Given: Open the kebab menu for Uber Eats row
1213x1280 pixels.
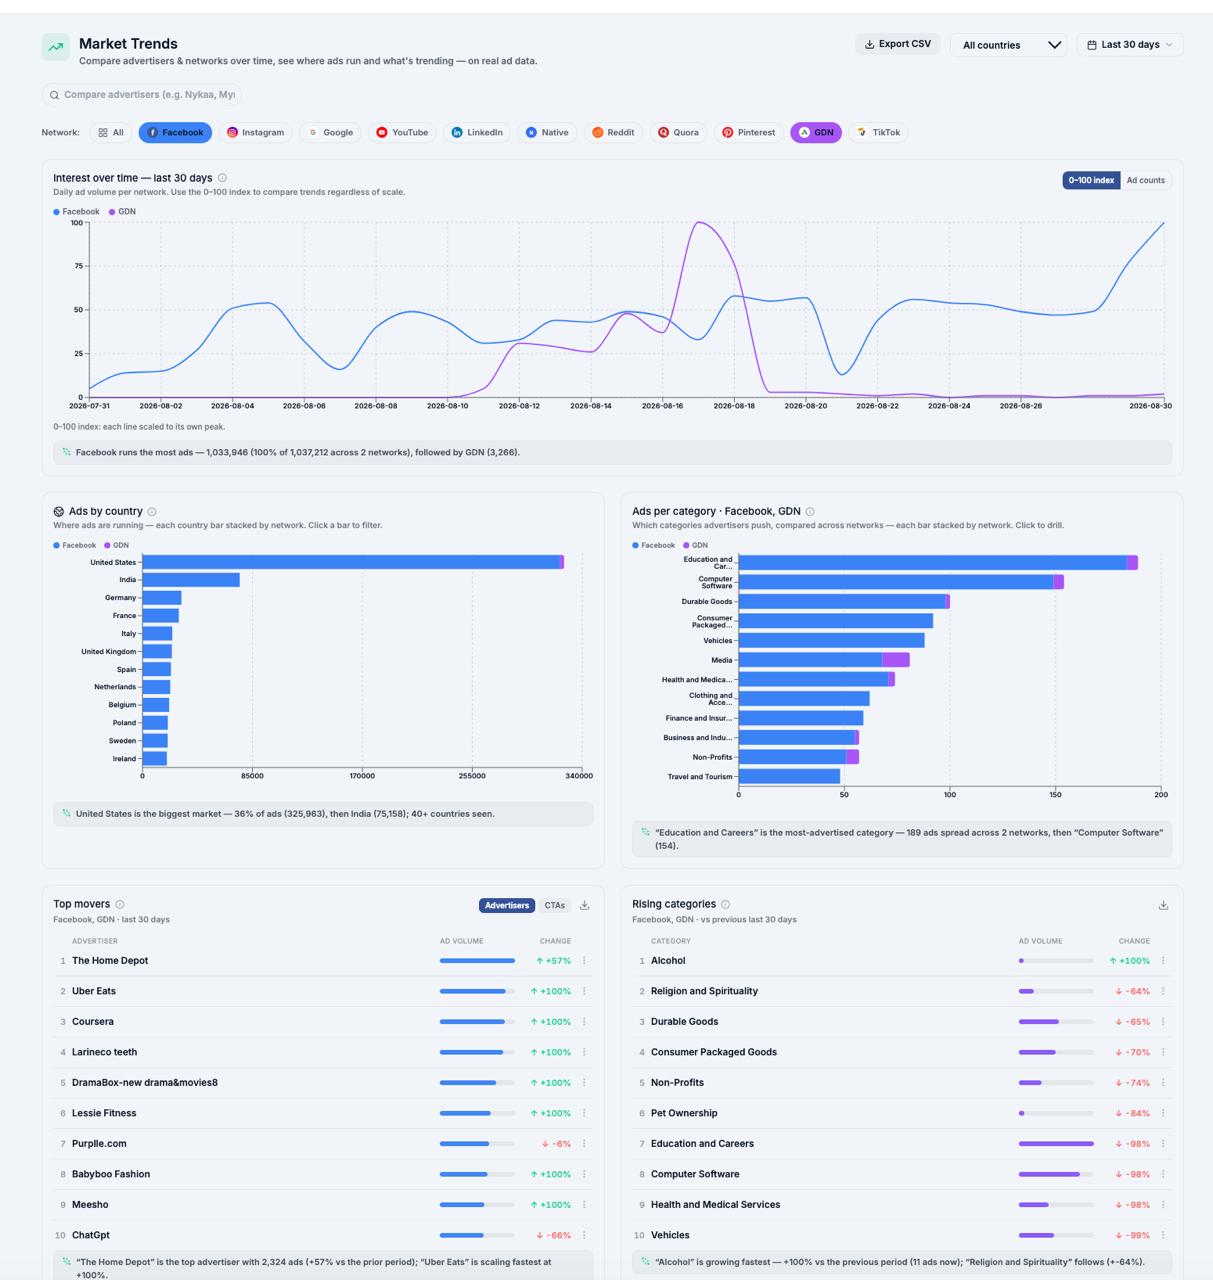Looking at the screenshot, I should click(584, 991).
